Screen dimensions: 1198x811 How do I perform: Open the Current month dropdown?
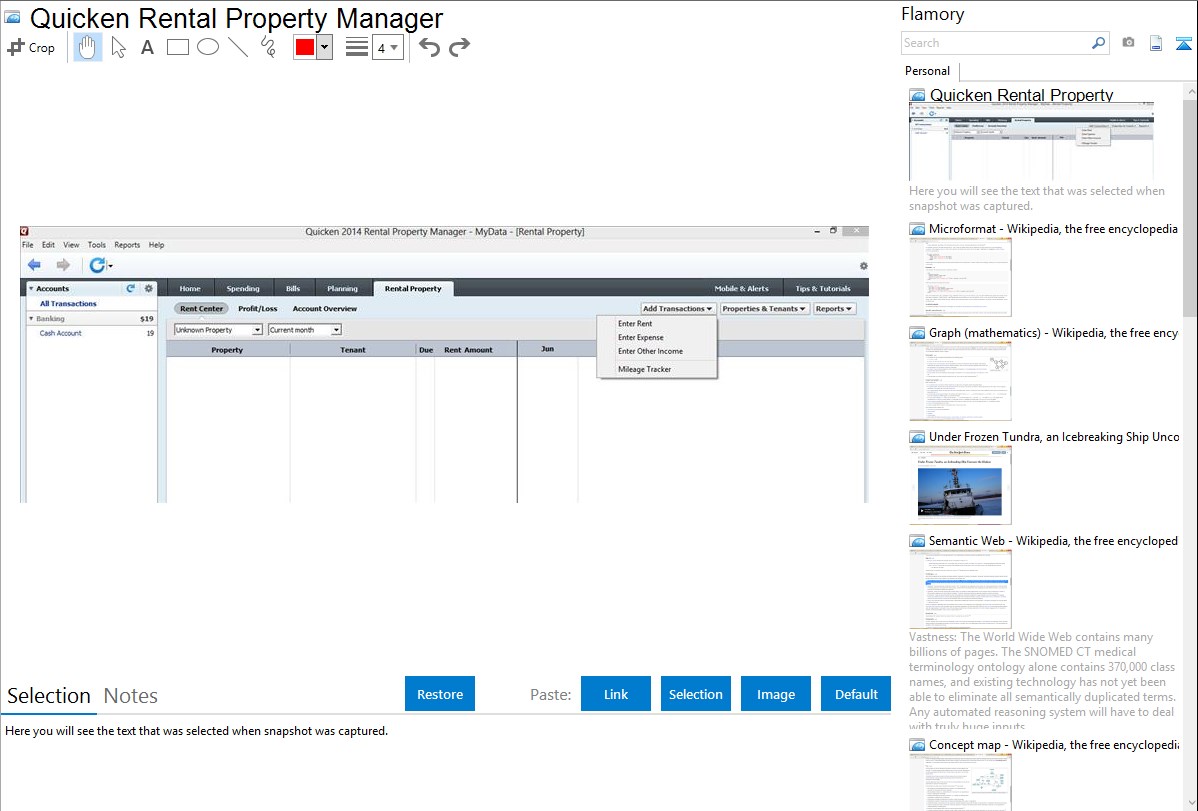point(304,330)
